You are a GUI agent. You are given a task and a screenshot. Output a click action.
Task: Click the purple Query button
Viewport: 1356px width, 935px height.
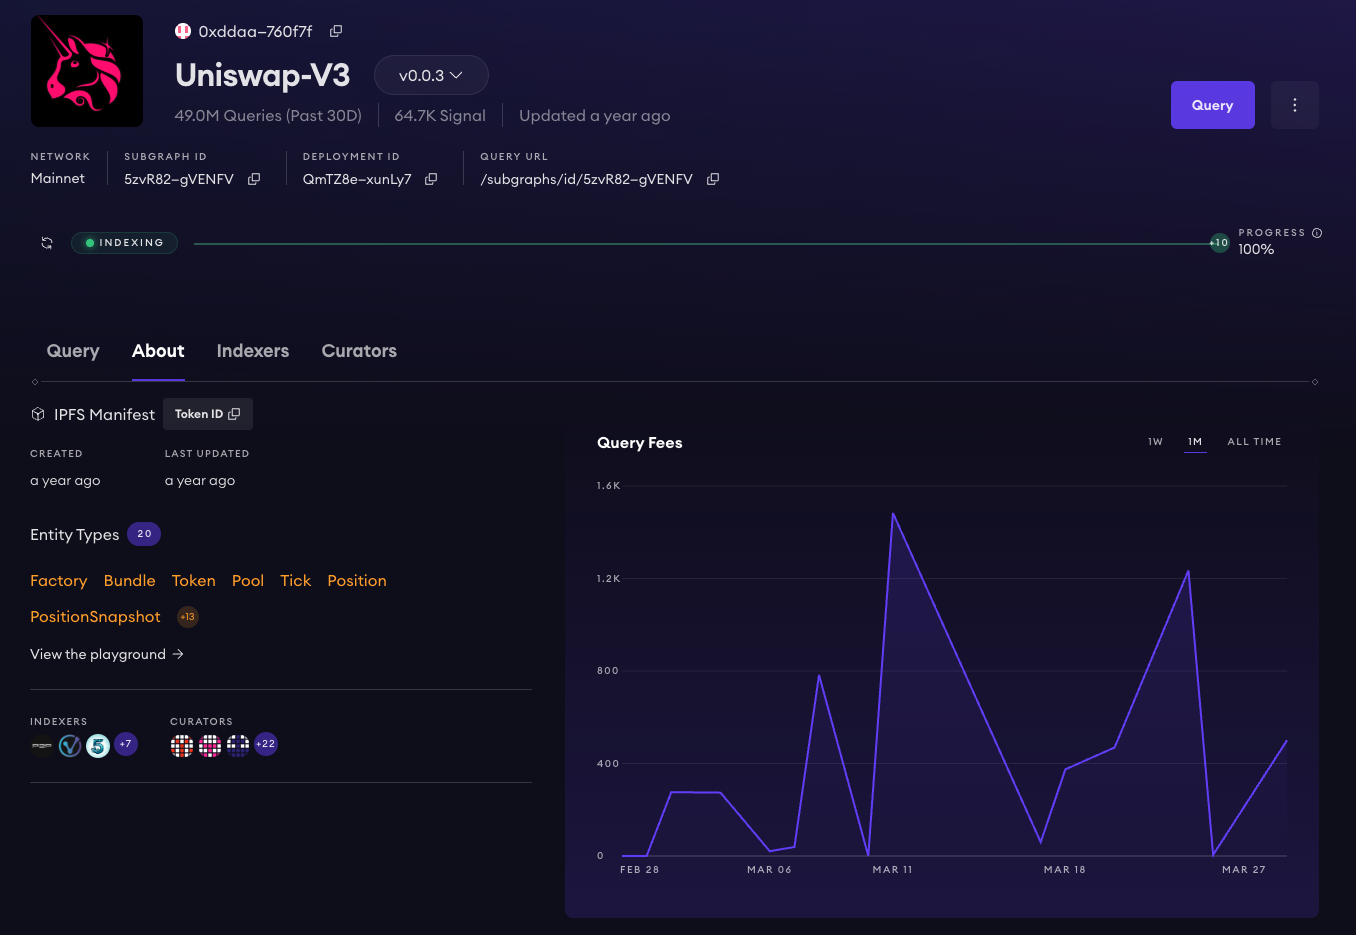(1212, 105)
